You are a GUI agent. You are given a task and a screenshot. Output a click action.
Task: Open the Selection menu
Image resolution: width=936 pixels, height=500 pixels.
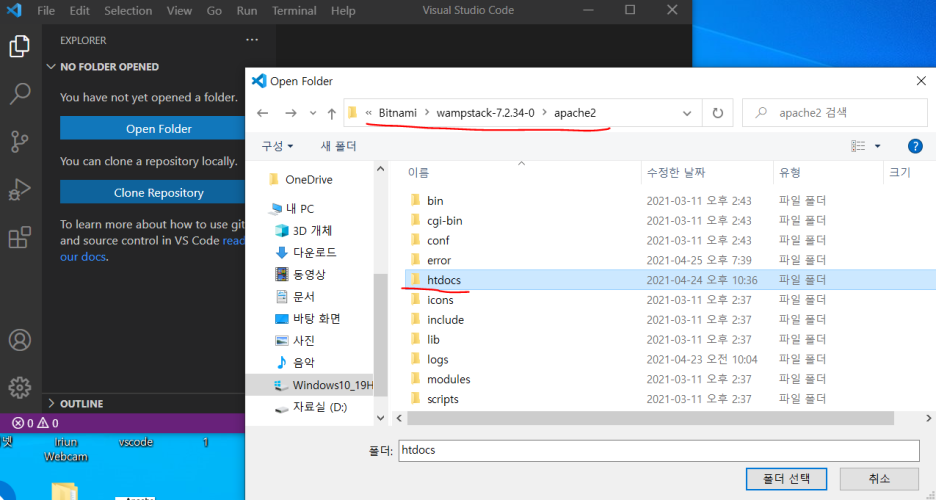click(128, 11)
